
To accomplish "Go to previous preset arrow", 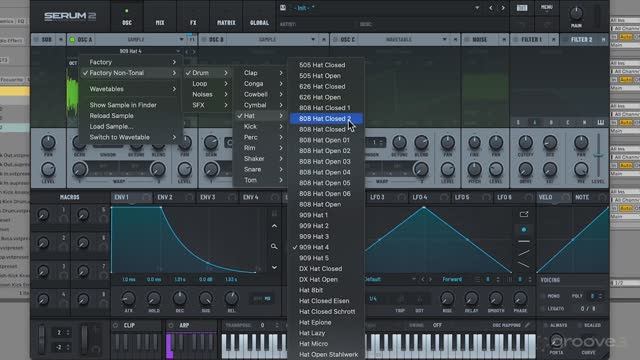I will [491, 8].
